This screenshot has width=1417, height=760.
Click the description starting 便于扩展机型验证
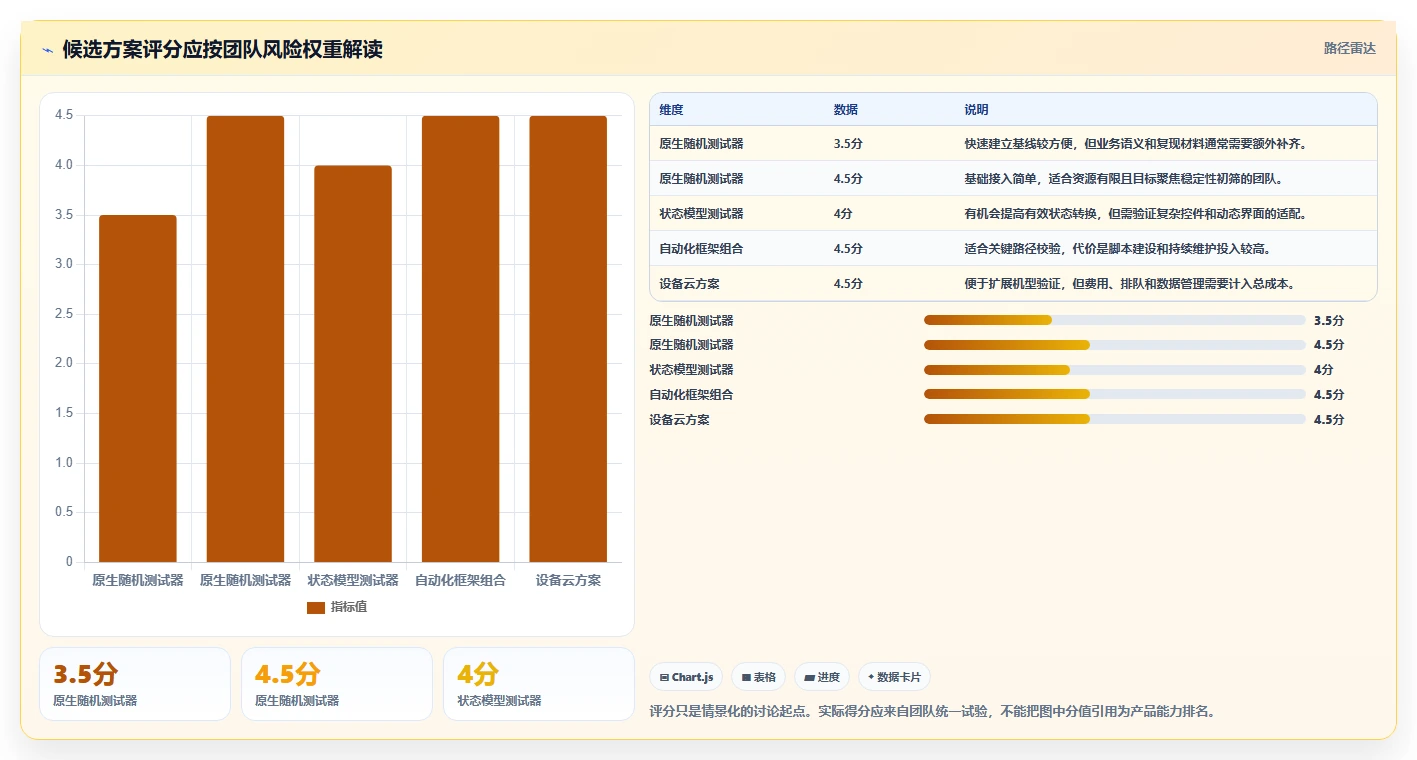point(1130,284)
